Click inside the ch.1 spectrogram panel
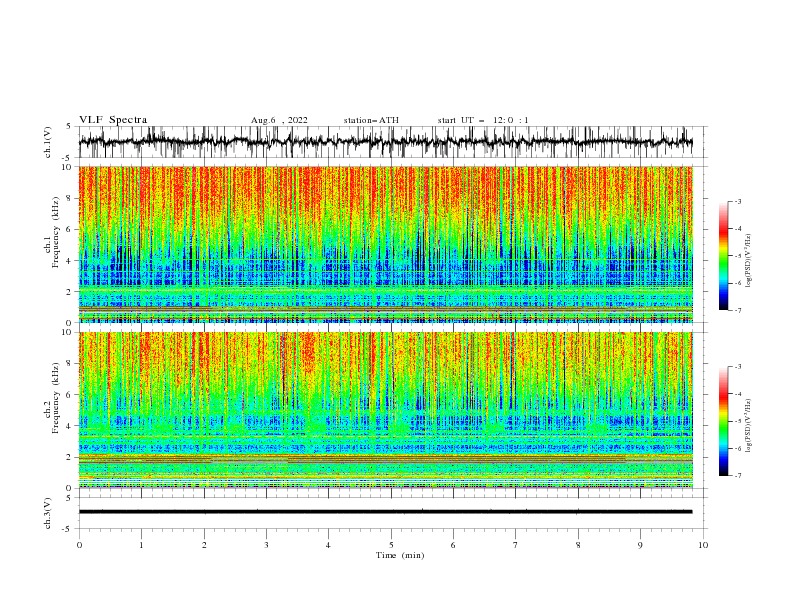 pos(386,244)
